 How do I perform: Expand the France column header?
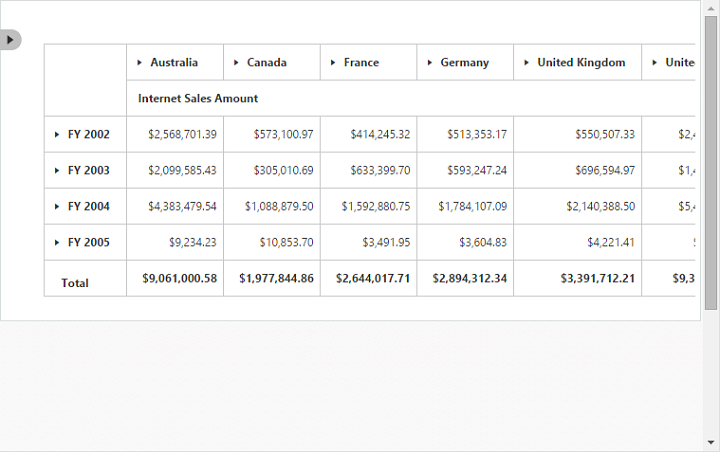pyautogui.click(x=333, y=62)
